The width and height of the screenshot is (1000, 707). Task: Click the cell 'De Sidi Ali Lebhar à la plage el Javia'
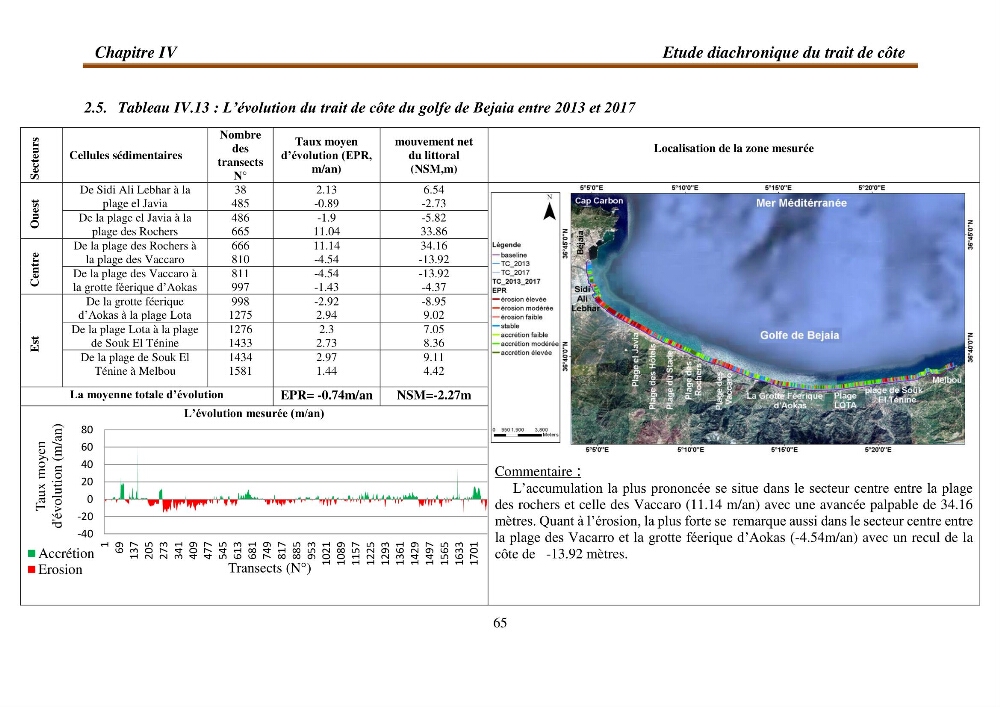[135, 196]
